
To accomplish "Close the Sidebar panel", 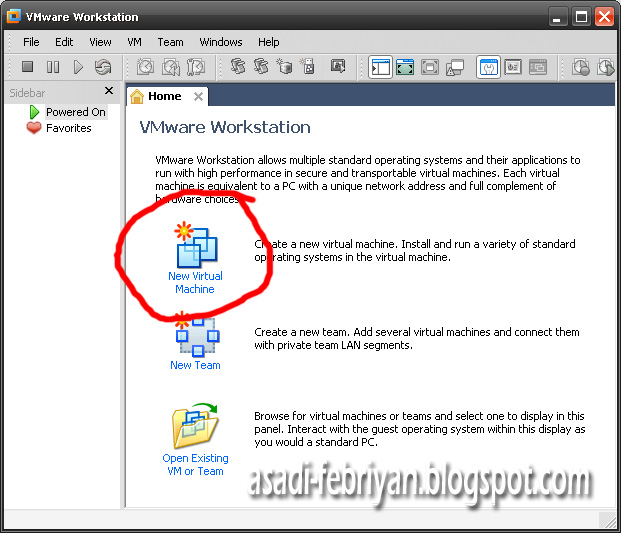I will (109, 91).
